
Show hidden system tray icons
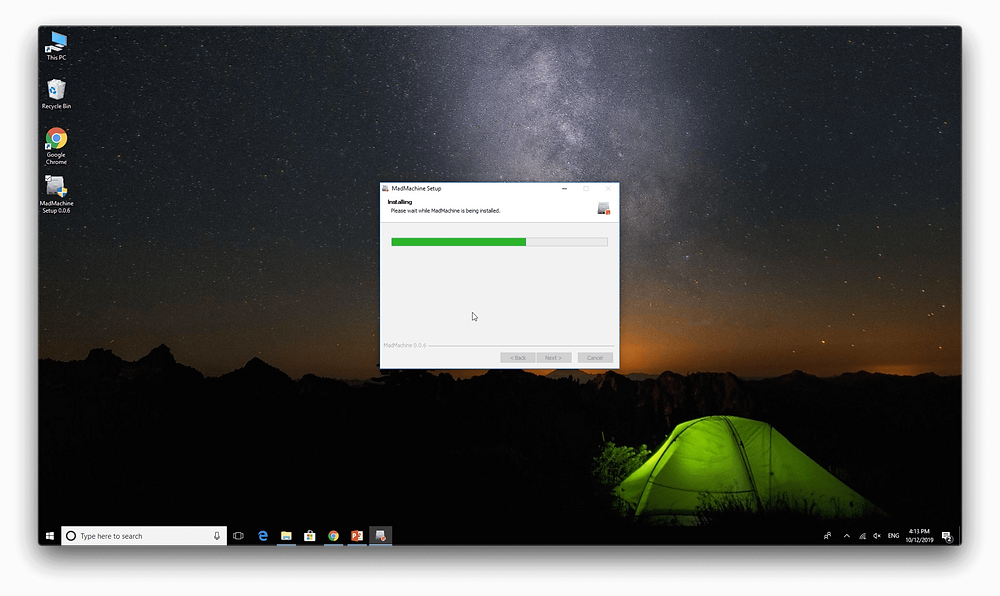click(x=847, y=536)
